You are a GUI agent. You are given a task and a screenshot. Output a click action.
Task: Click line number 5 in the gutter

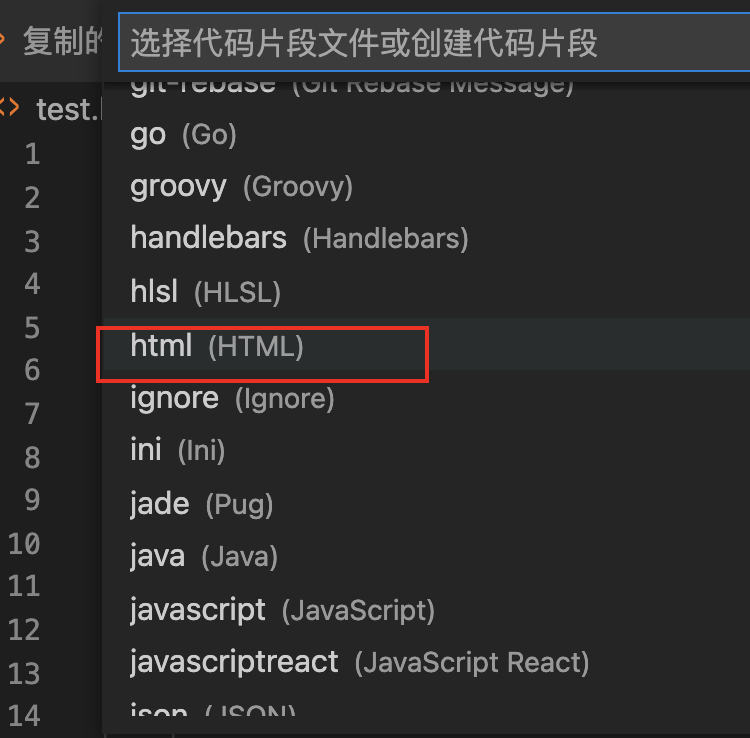(x=32, y=328)
